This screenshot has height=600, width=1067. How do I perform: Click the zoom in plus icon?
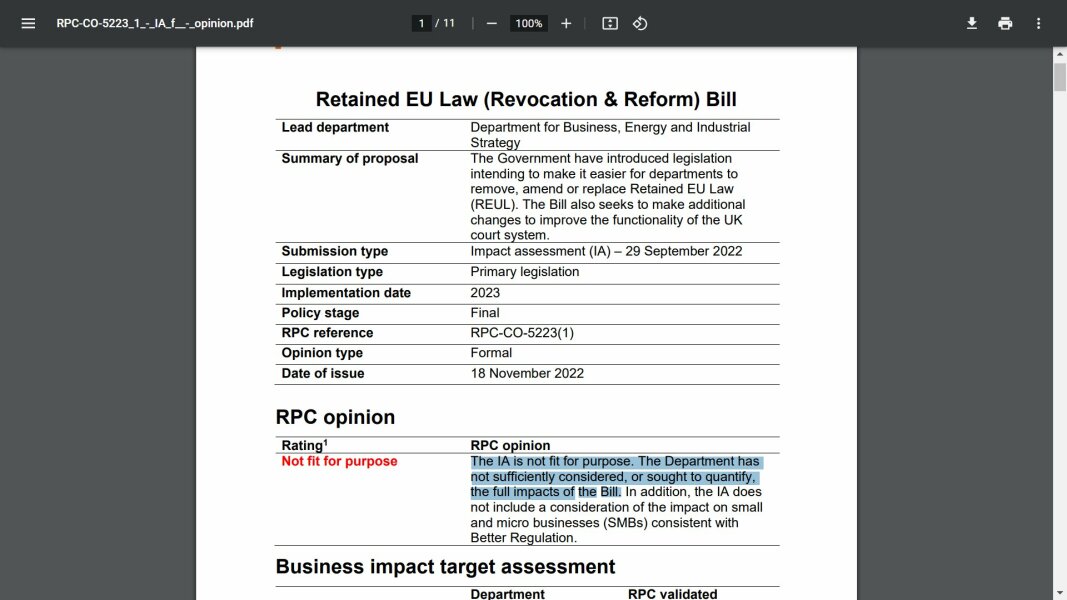click(x=566, y=23)
